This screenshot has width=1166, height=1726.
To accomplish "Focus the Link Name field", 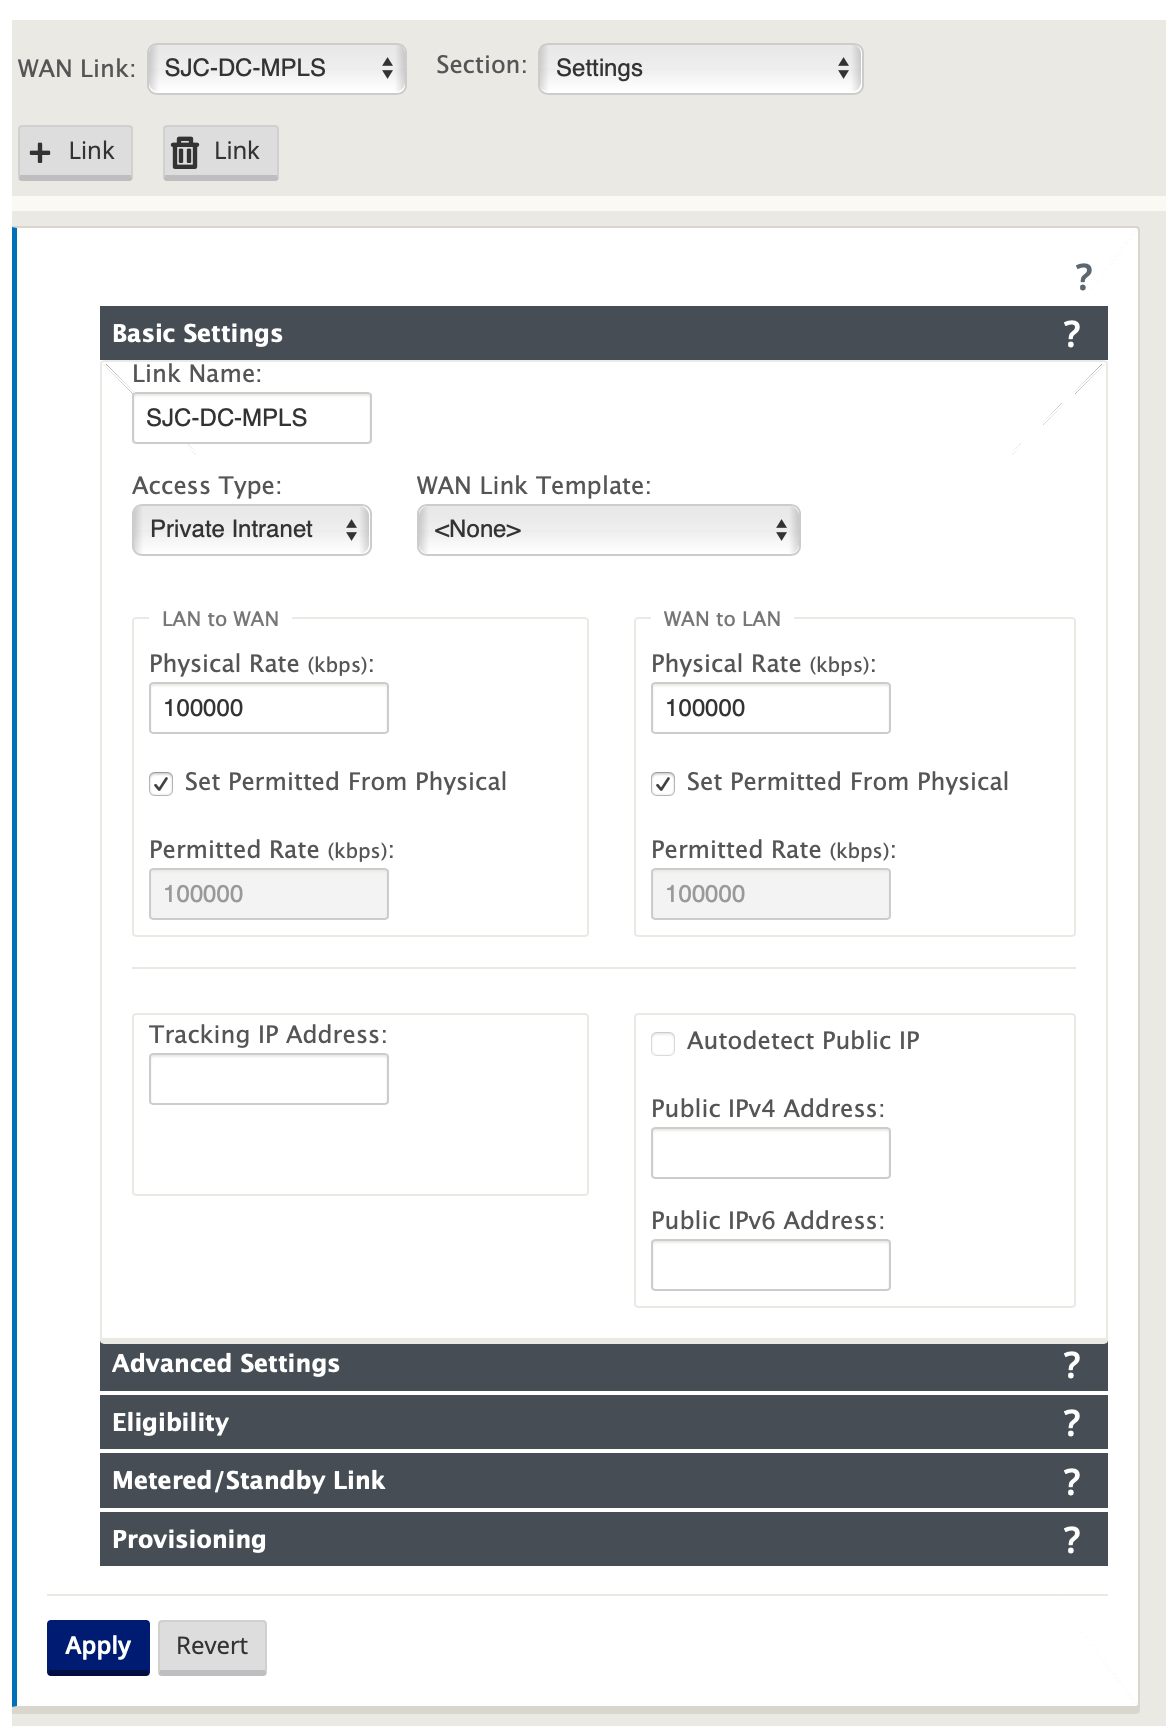I will pyautogui.click(x=252, y=418).
